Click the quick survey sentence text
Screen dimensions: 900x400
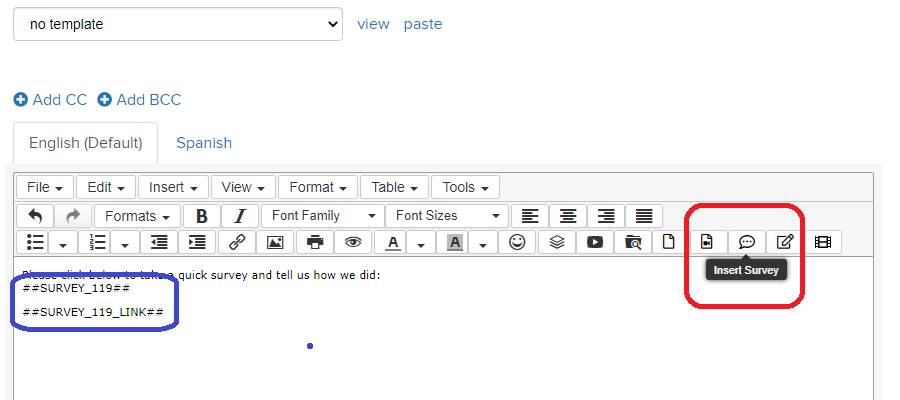[x=201, y=275]
